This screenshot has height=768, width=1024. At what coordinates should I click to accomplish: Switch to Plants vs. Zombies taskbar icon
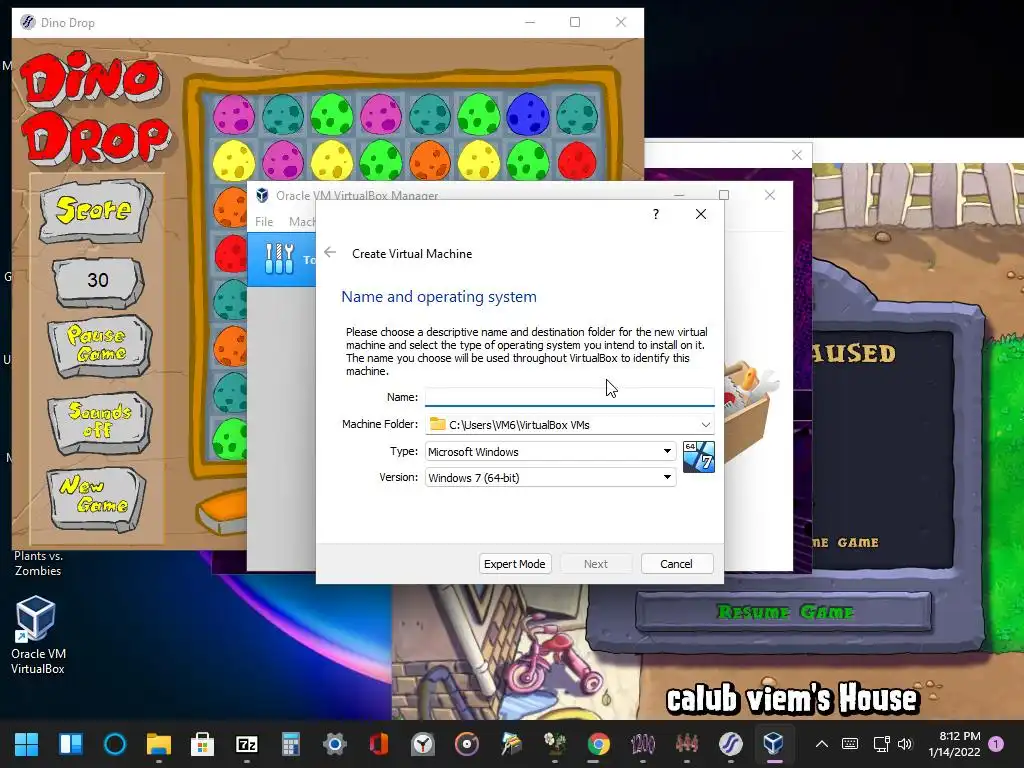[554, 744]
